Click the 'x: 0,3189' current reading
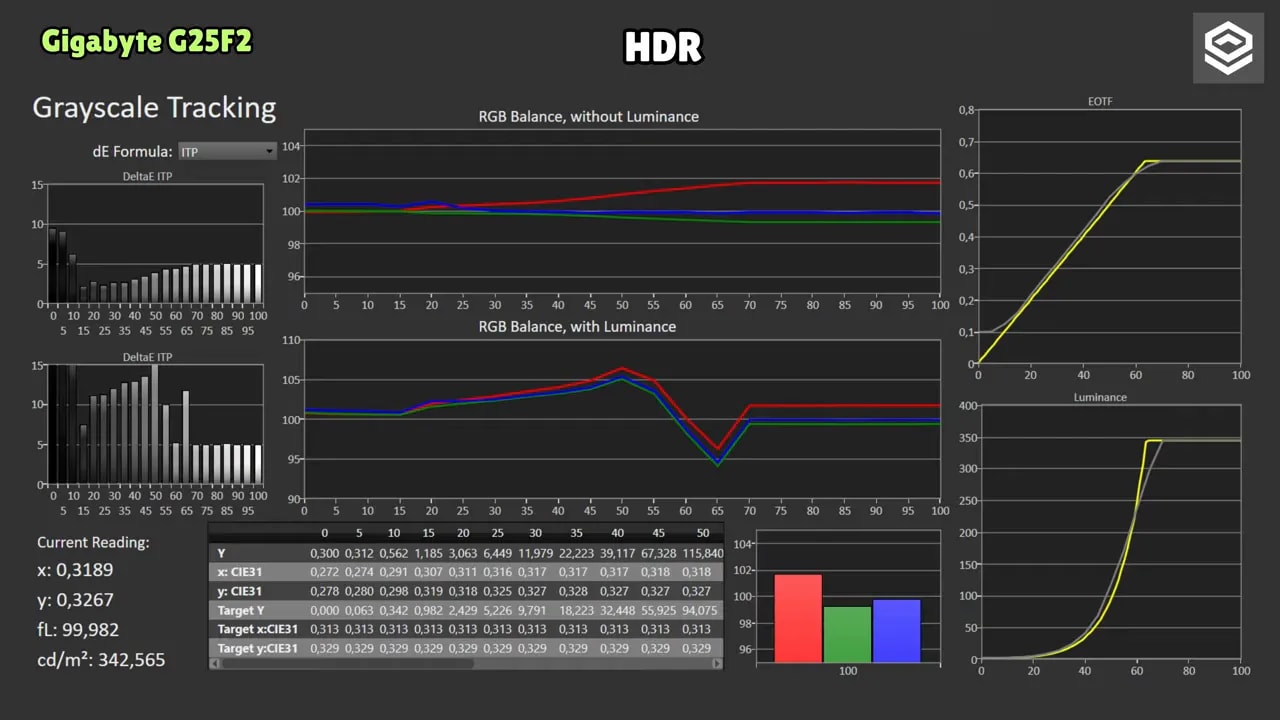The width and height of the screenshot is (1280, 720). [75, 570]
